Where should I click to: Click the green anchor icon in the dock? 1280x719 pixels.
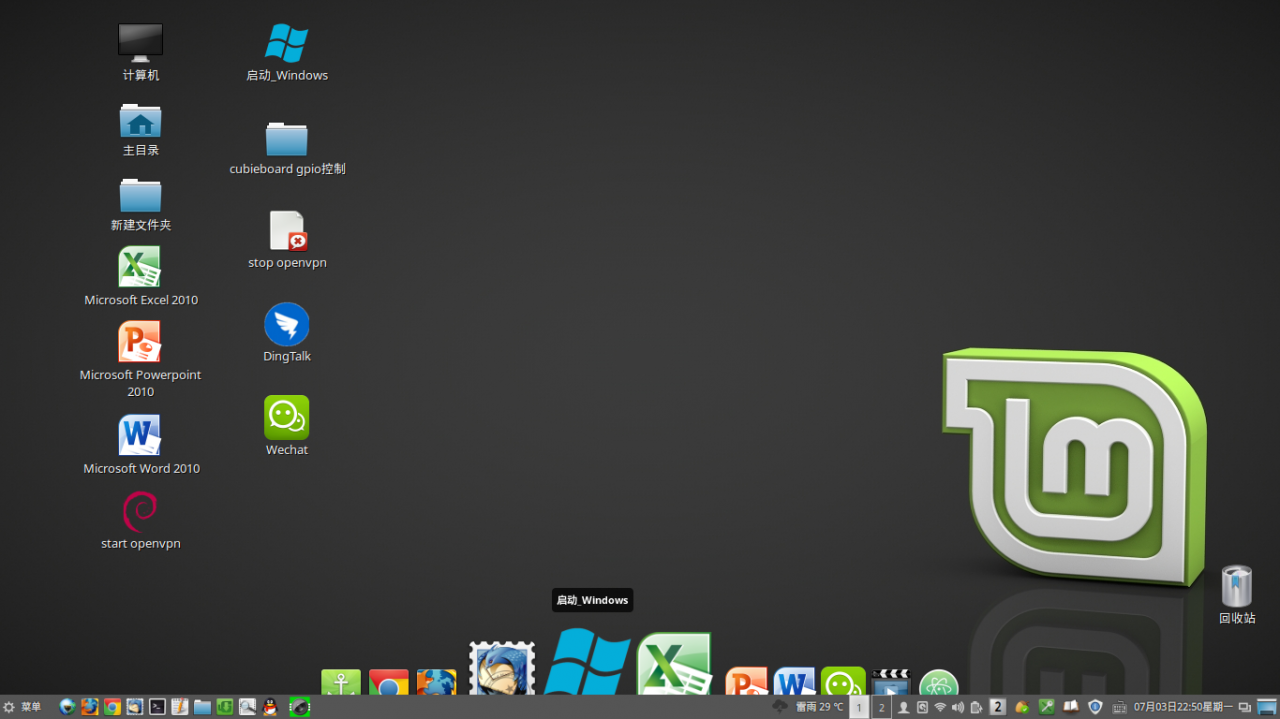pos(341,682)
